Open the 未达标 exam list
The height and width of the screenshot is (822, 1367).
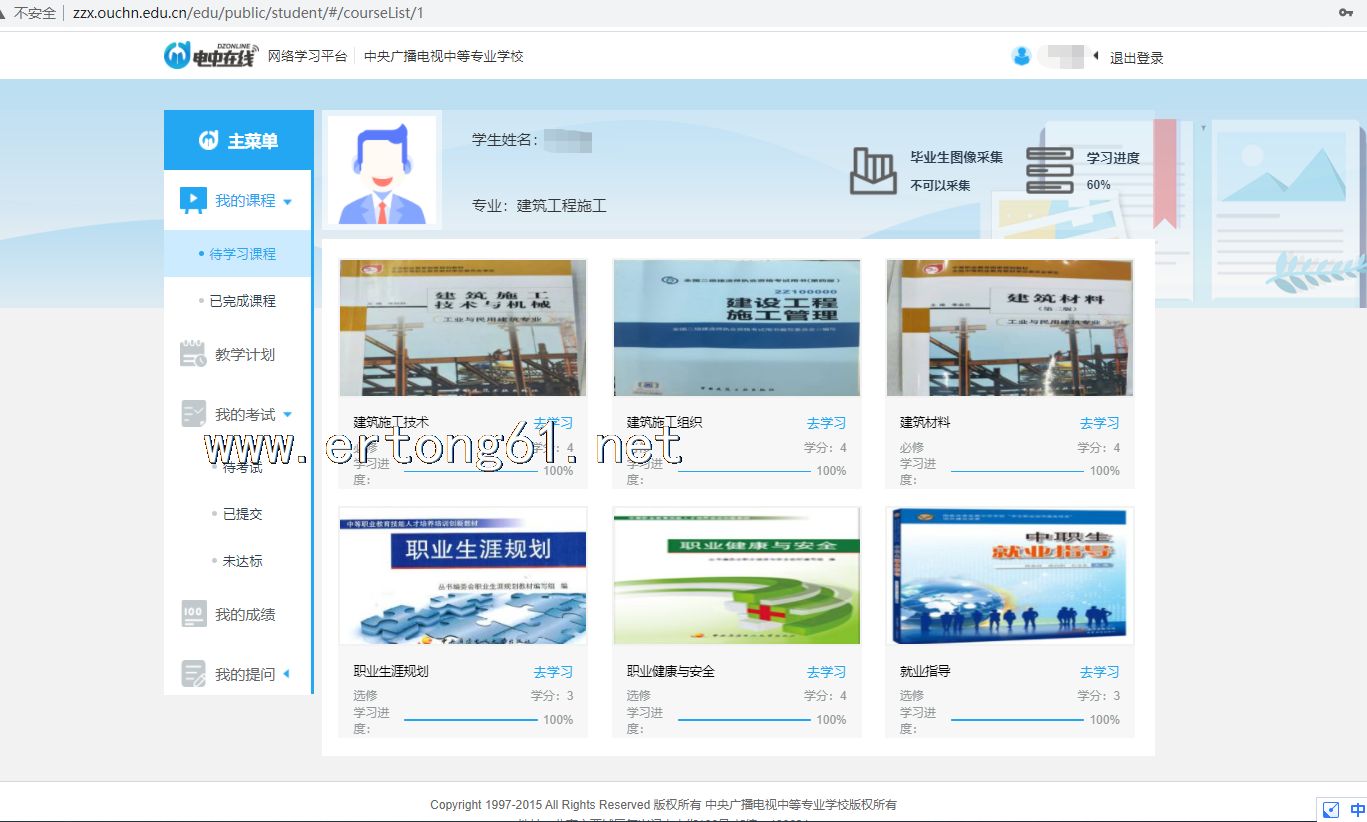(x=242, y=561)
